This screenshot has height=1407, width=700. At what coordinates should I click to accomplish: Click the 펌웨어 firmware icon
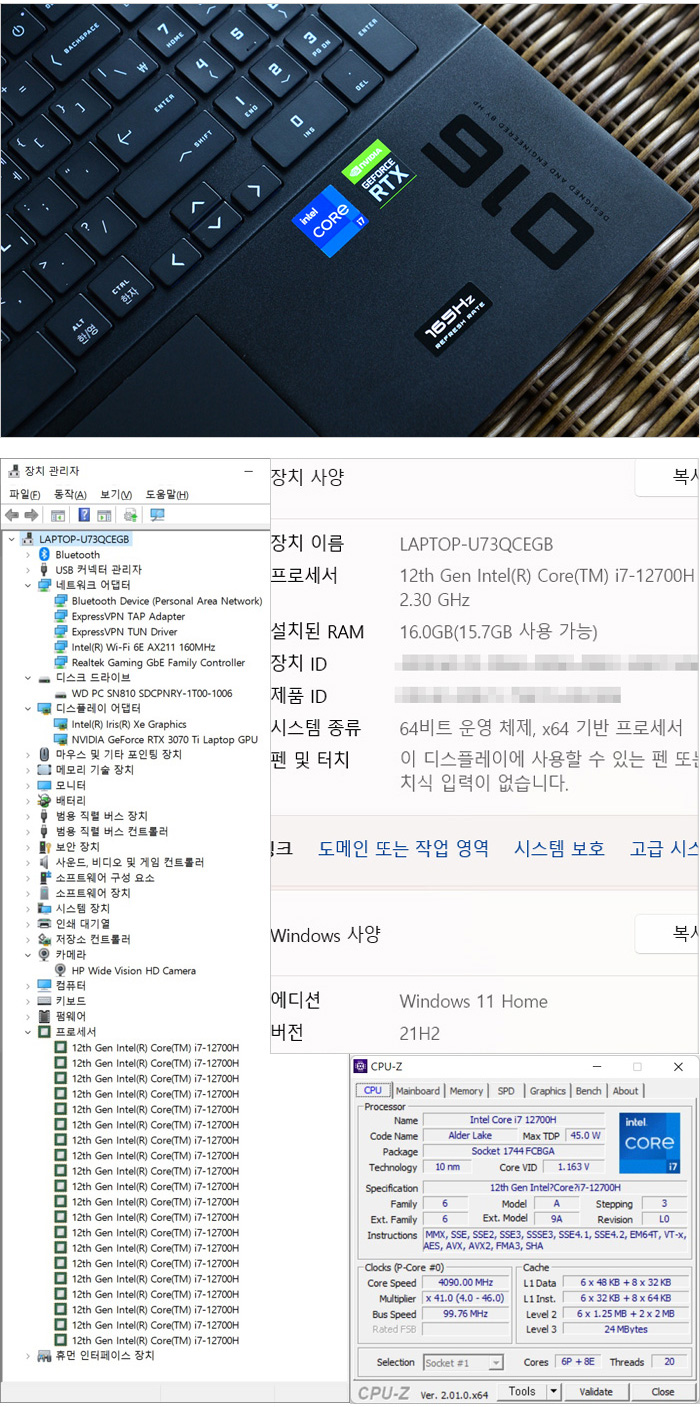[x=44, y=1016]
